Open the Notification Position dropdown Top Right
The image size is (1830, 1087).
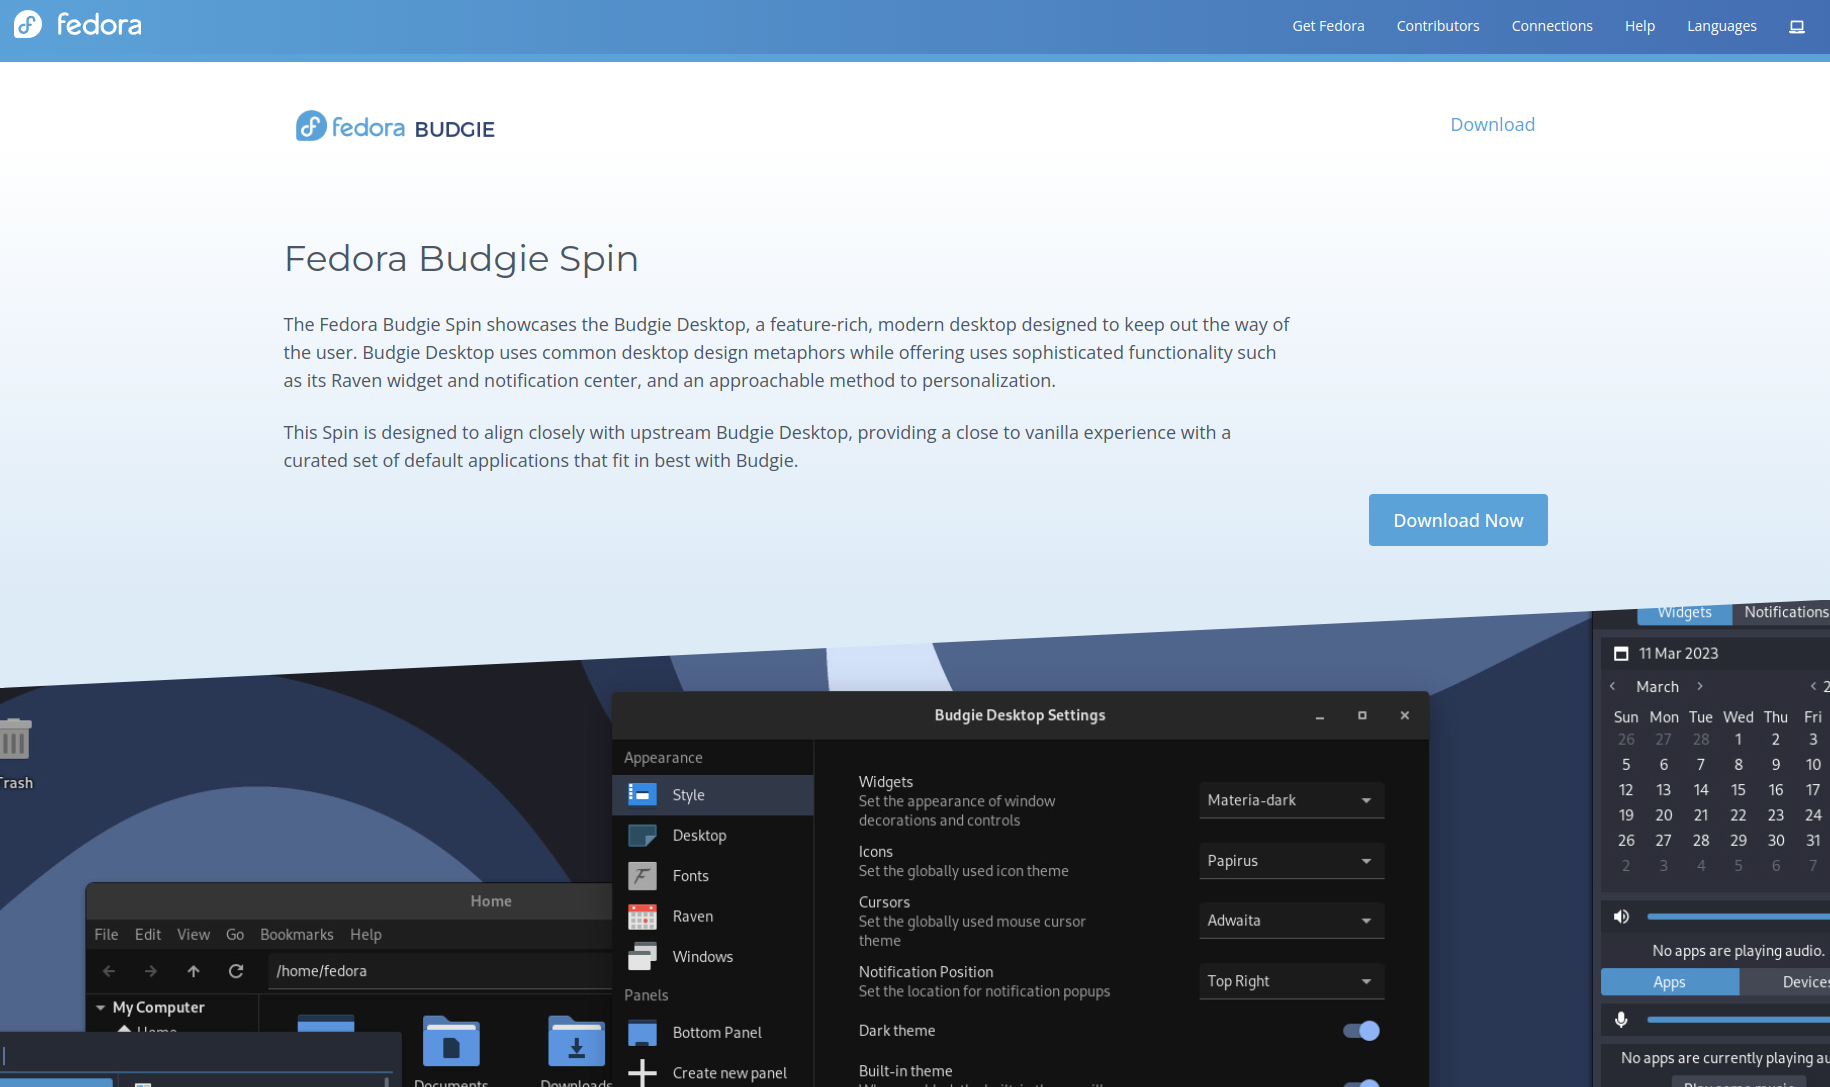pyautogui.click(x=1291, y=981)
